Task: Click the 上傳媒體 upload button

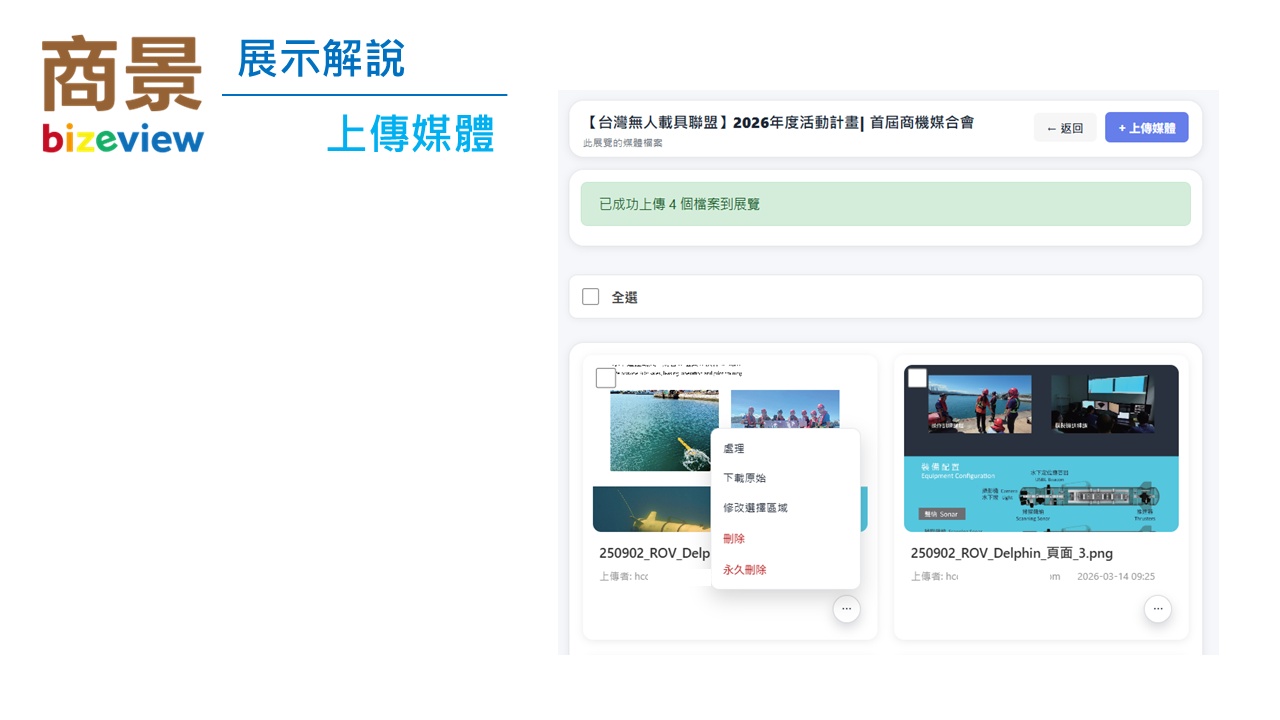Action: (1146, 127)
